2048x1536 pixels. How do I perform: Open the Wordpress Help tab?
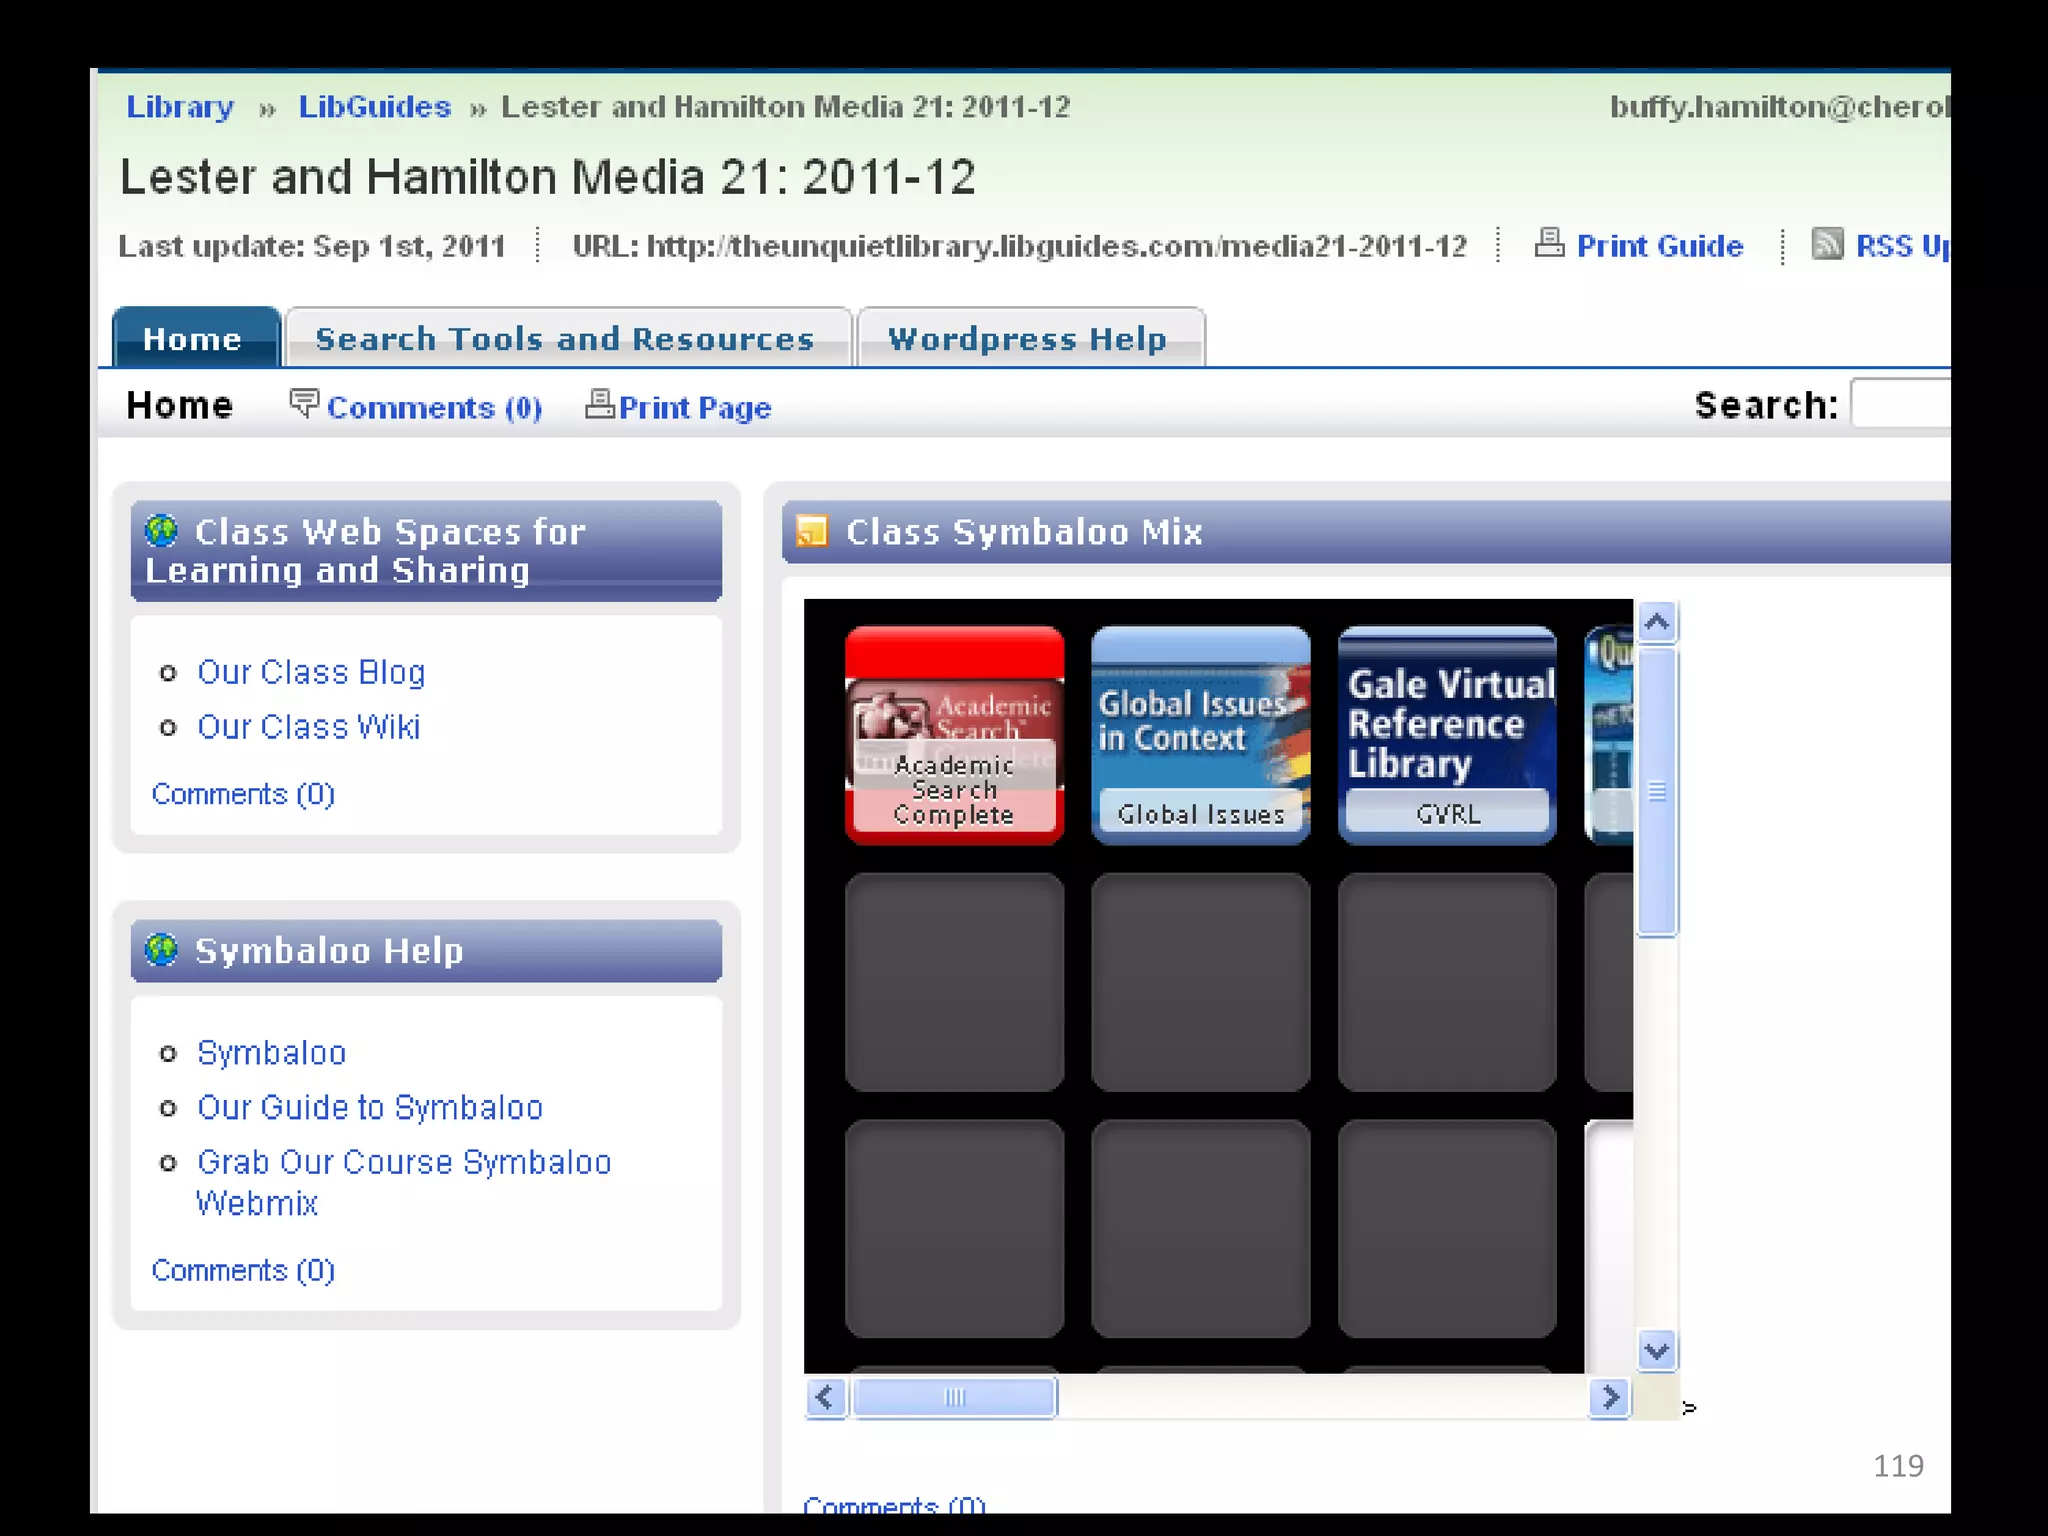(1027, 339)
